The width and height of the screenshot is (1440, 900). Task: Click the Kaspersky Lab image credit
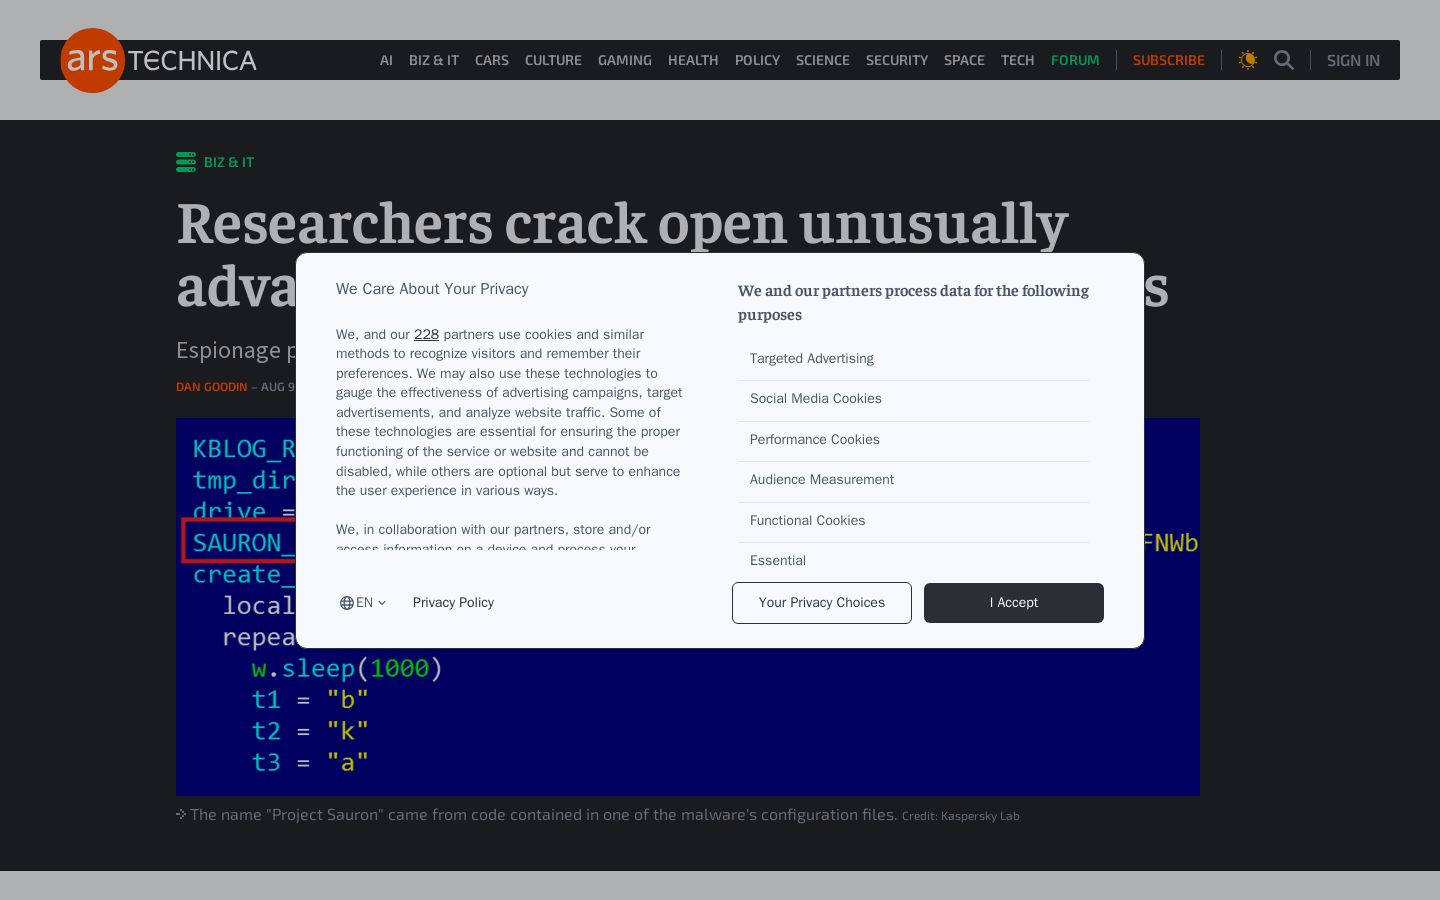(960, 816)
